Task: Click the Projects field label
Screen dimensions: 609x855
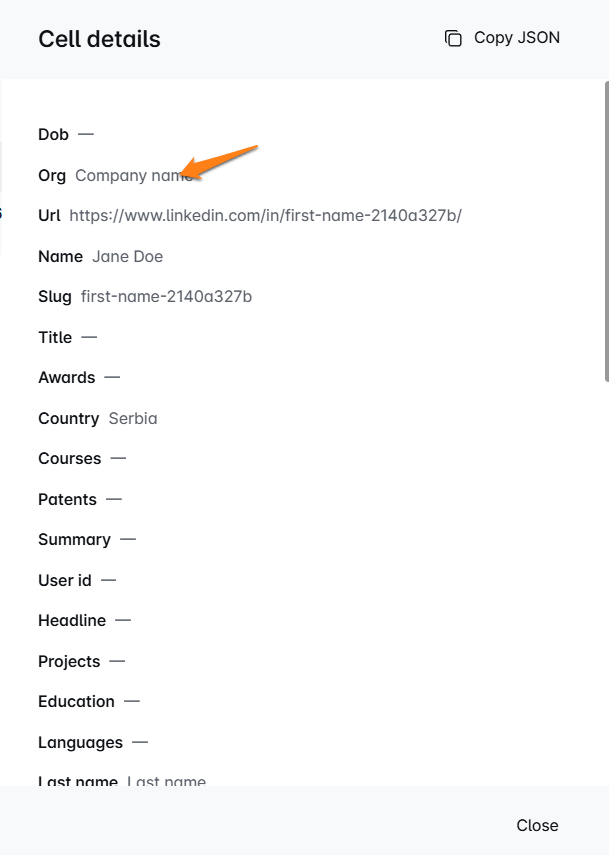Action: click(x=69, y=661)
